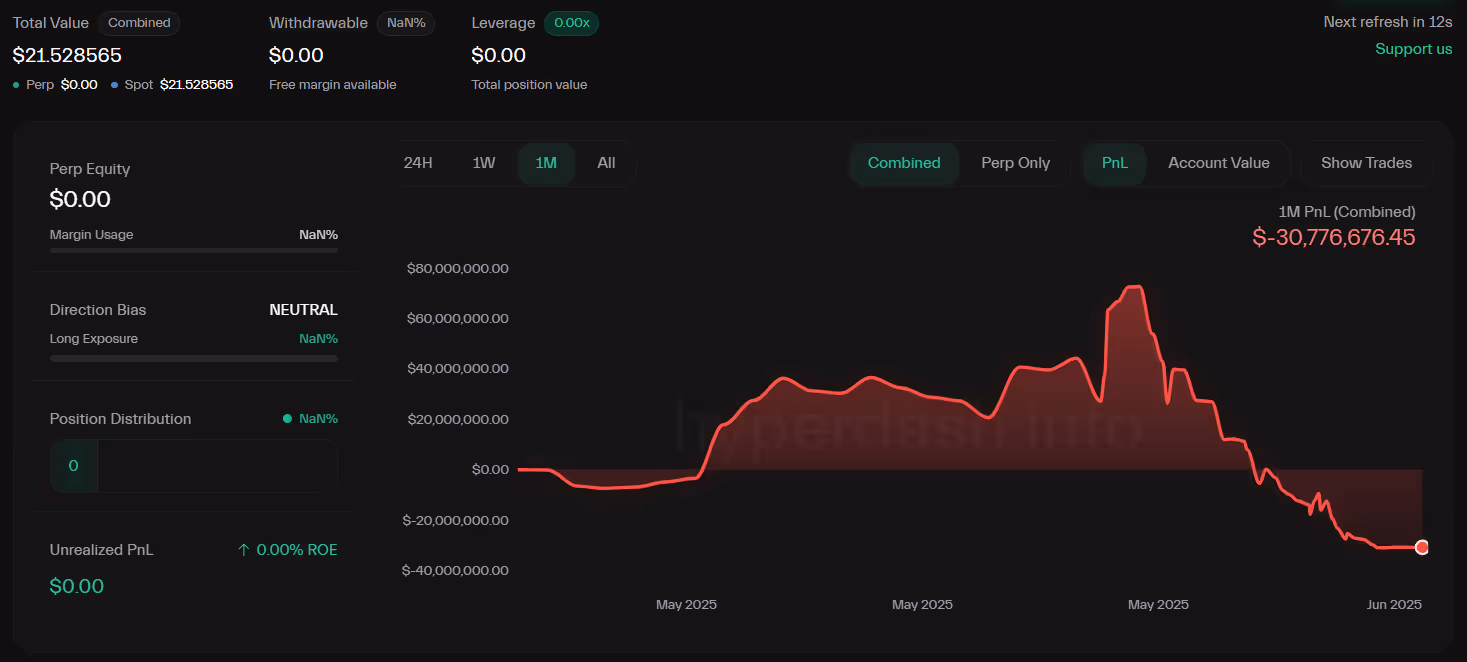Select the 0 segment in Position Distribution

point(73,465)
